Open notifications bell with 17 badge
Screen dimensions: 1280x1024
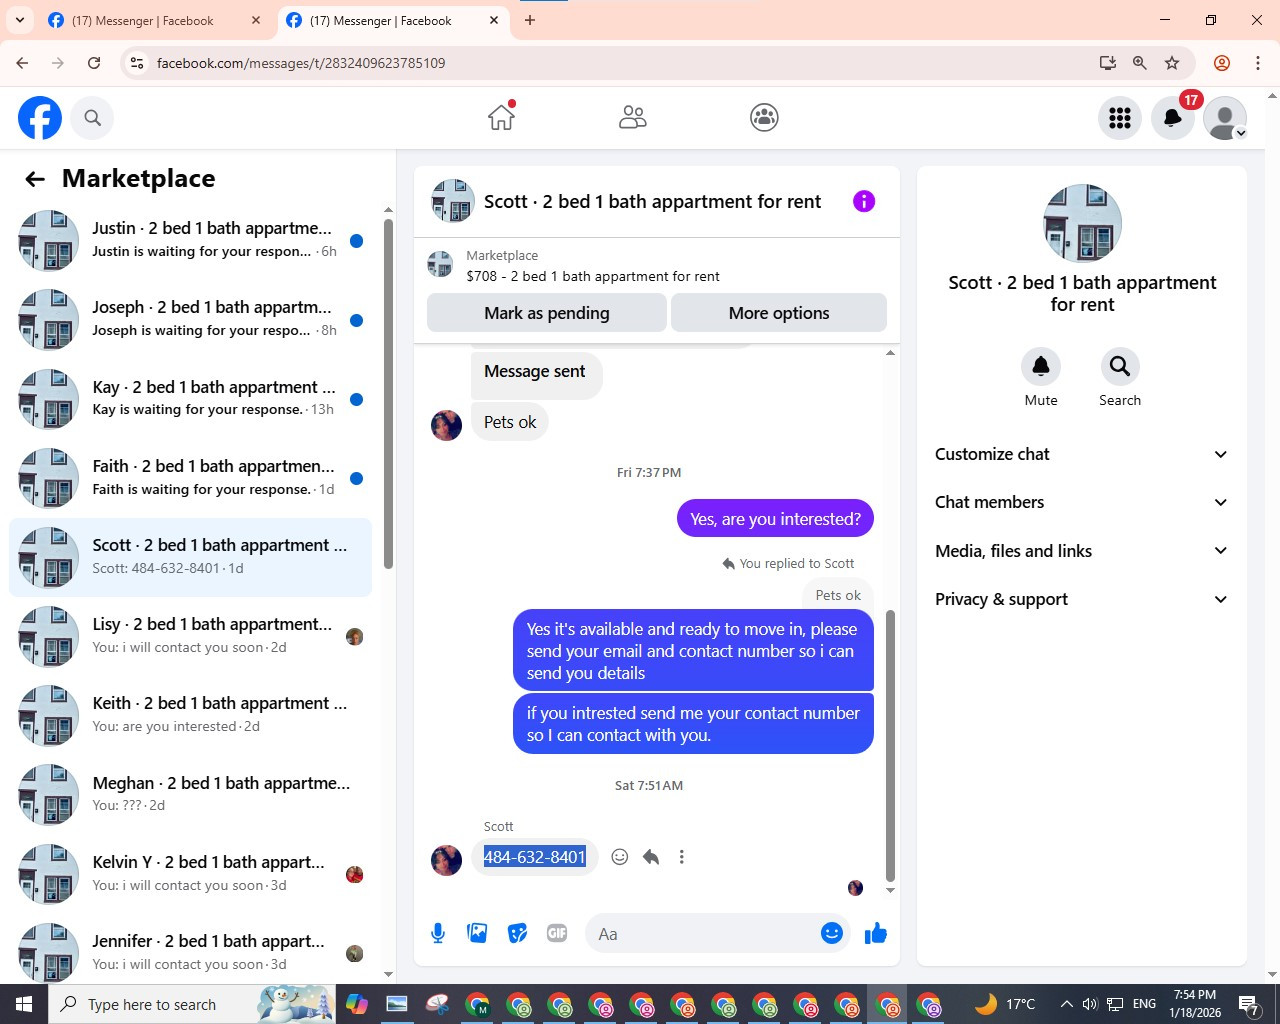[1173, 118]
